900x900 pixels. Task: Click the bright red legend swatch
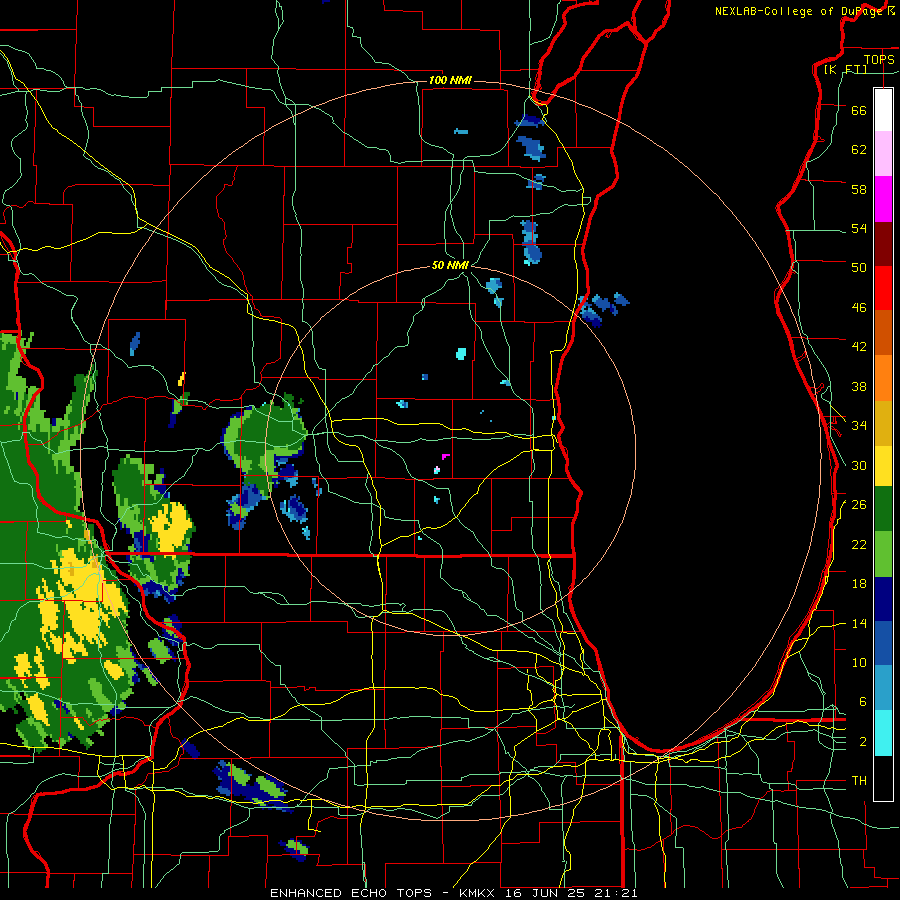[883, 288]
